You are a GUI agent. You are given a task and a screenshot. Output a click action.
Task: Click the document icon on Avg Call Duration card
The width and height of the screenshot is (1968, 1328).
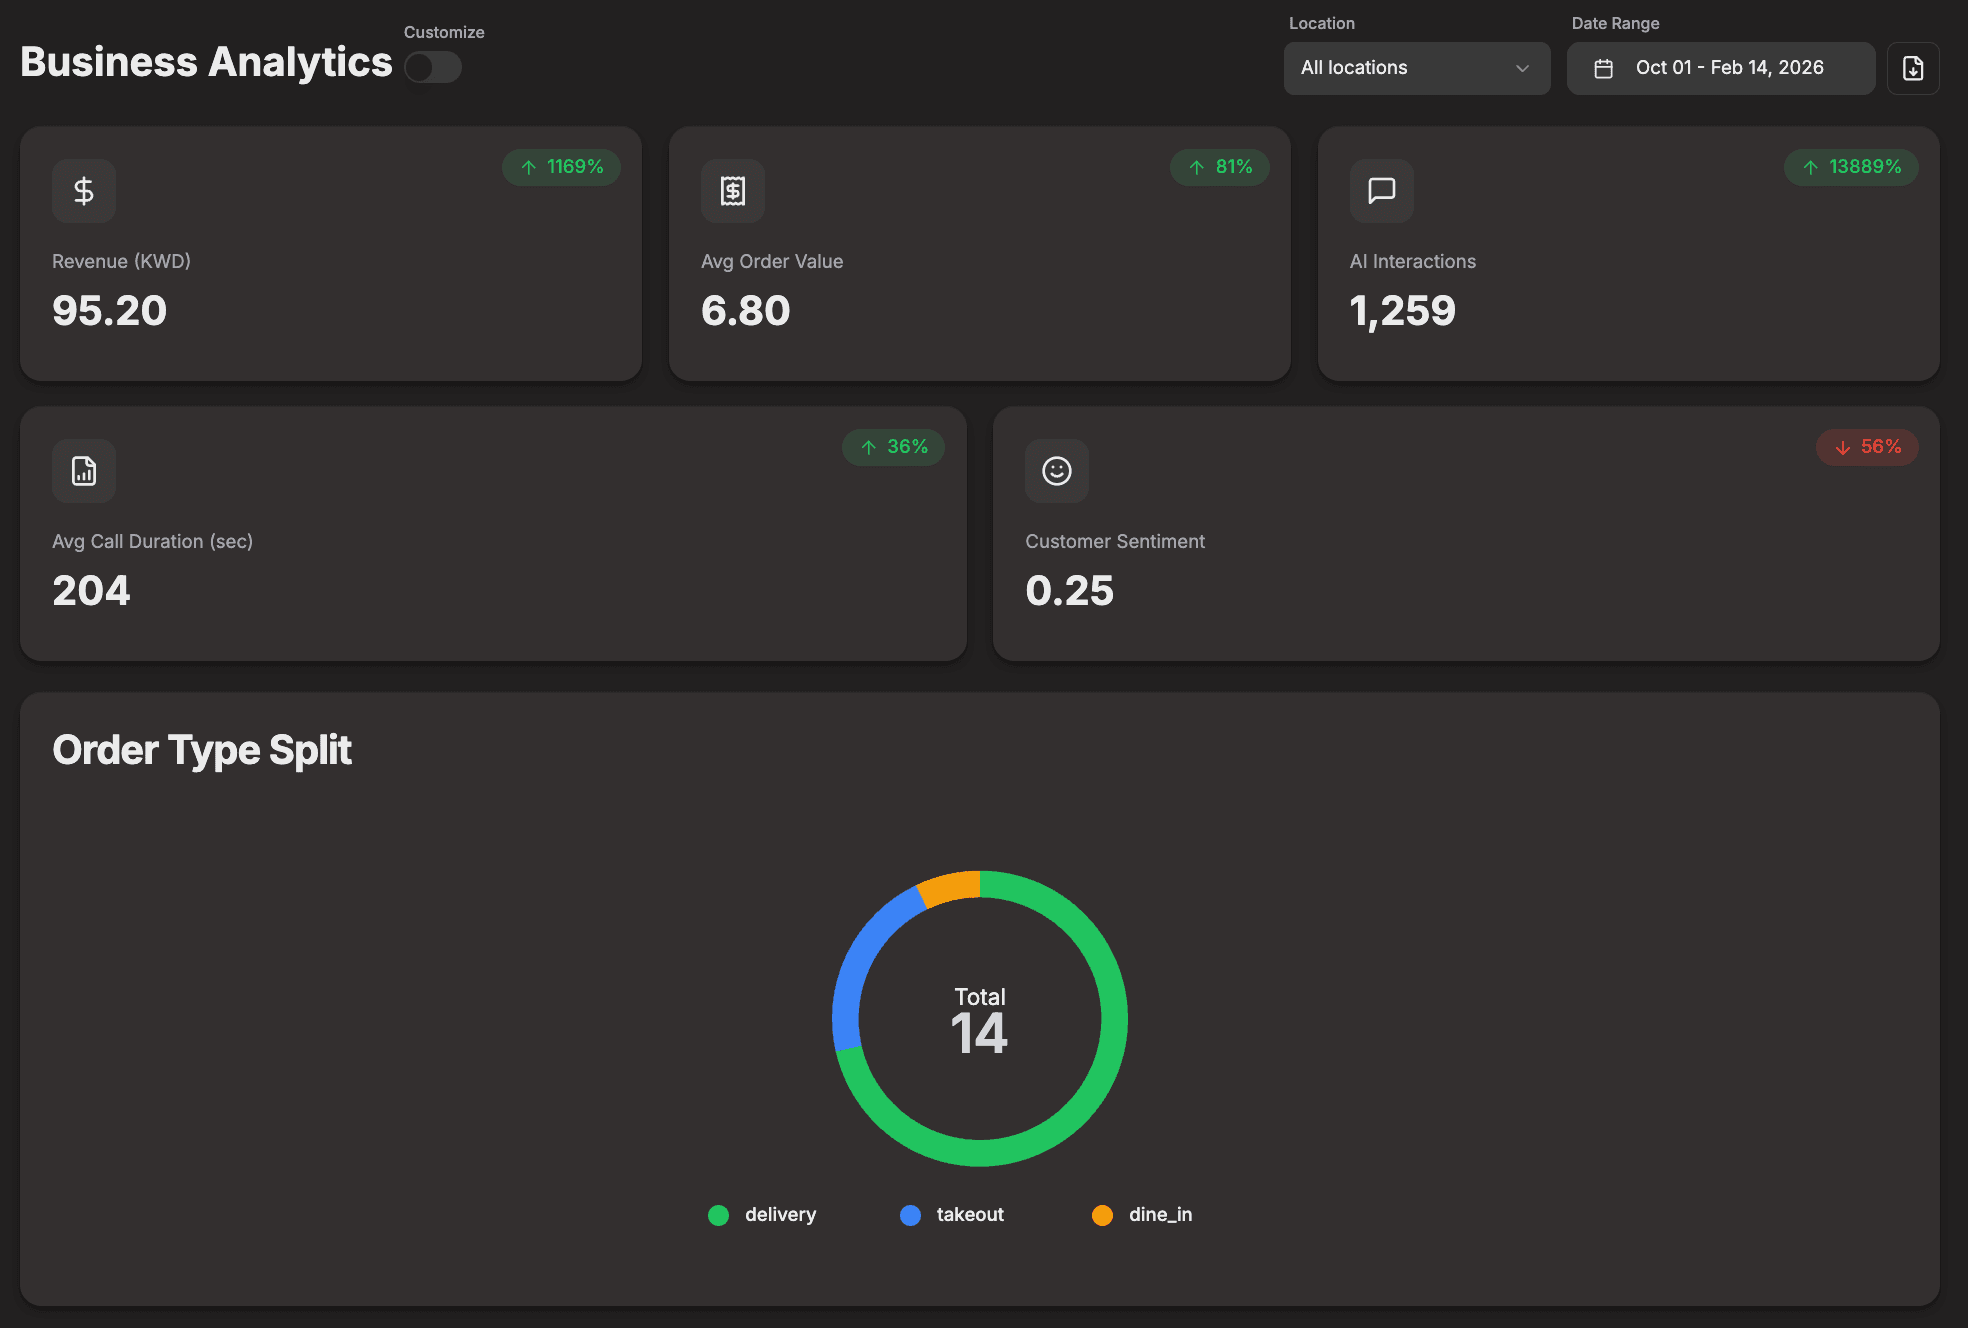pyautogui.click(x=83, y=470)
